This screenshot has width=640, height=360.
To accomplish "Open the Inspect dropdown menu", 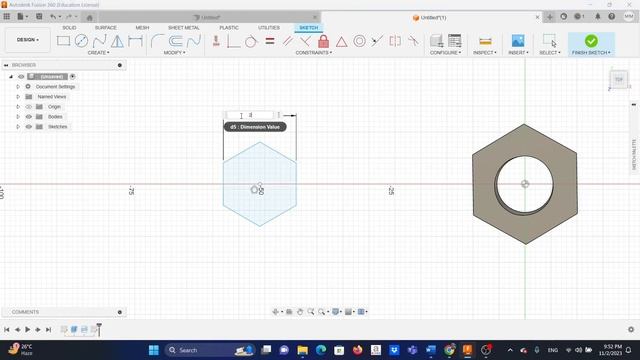I will tap(485, 53).
